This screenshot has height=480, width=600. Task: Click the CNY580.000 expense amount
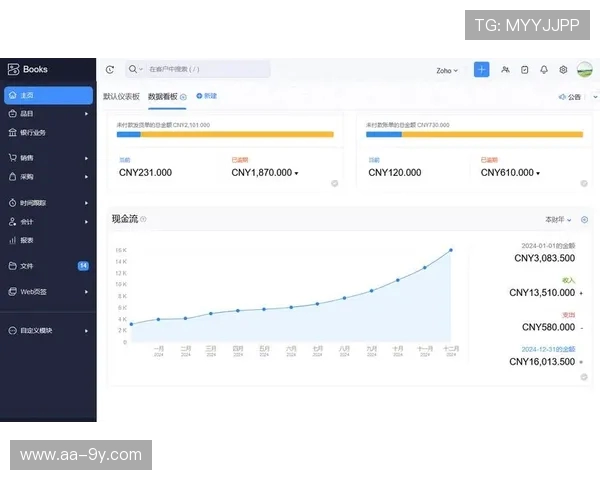tap(548, 327)
